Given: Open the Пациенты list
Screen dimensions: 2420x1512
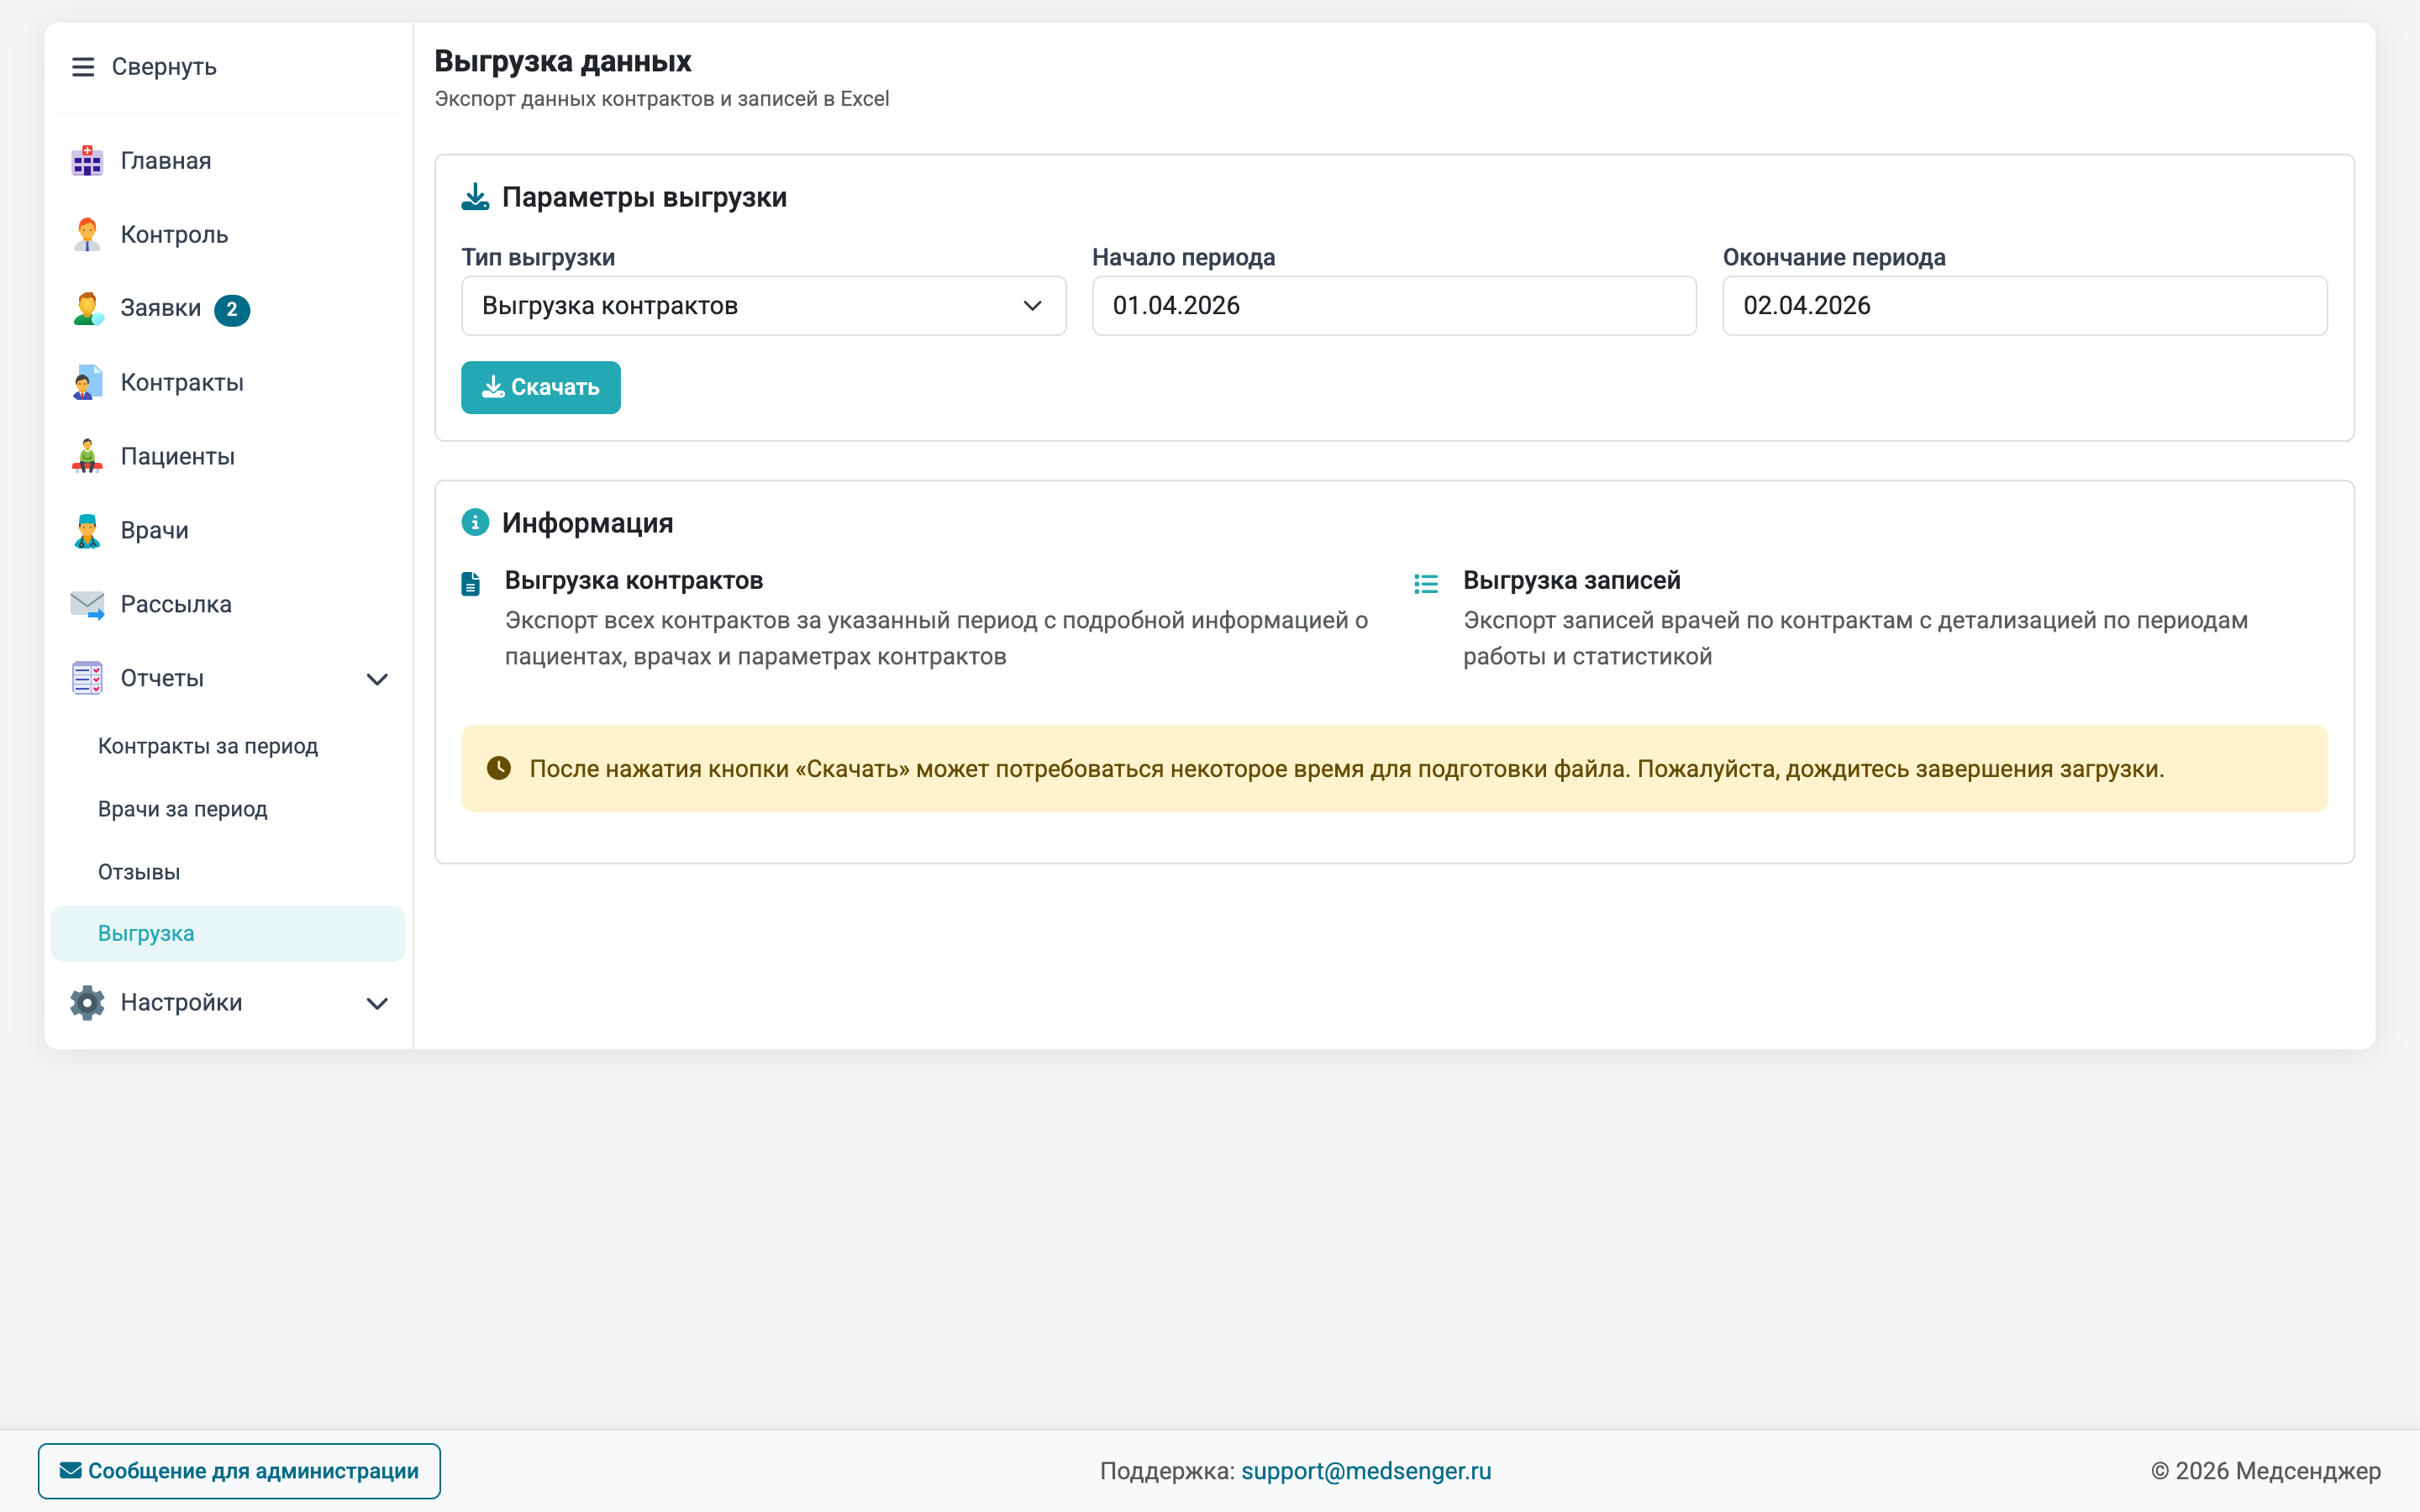Looking at the screenshot, I should point(228,457).
